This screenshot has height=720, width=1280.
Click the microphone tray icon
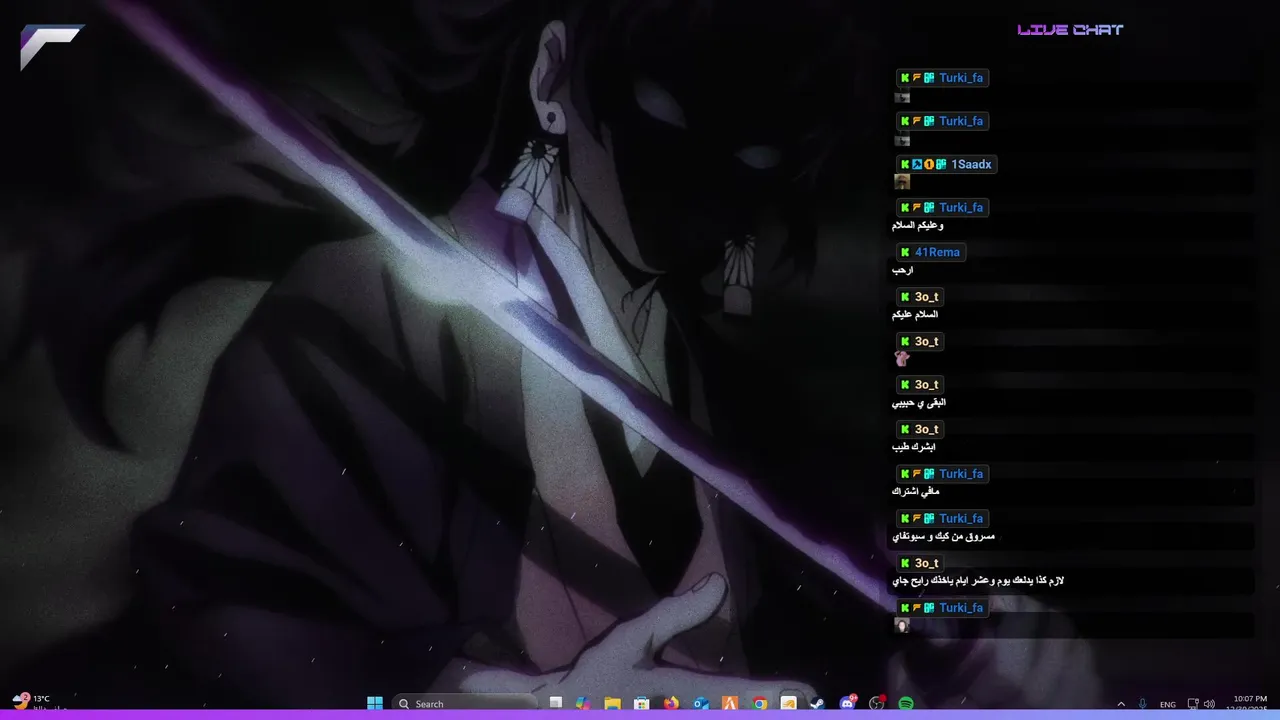pos(1143,704)
